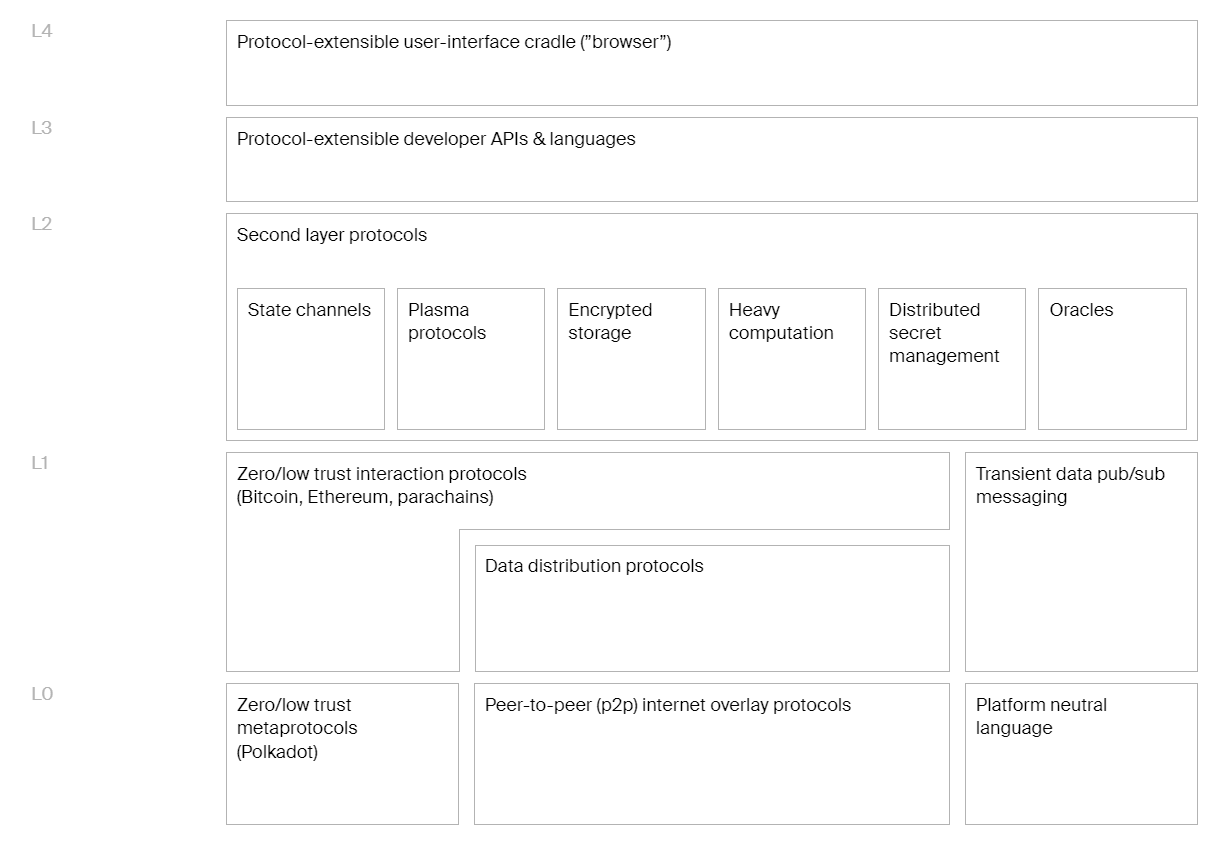Viewport: 1227px width, 860px height.
Task: Click the L3 layer label
Action: (x=41, y=127)
